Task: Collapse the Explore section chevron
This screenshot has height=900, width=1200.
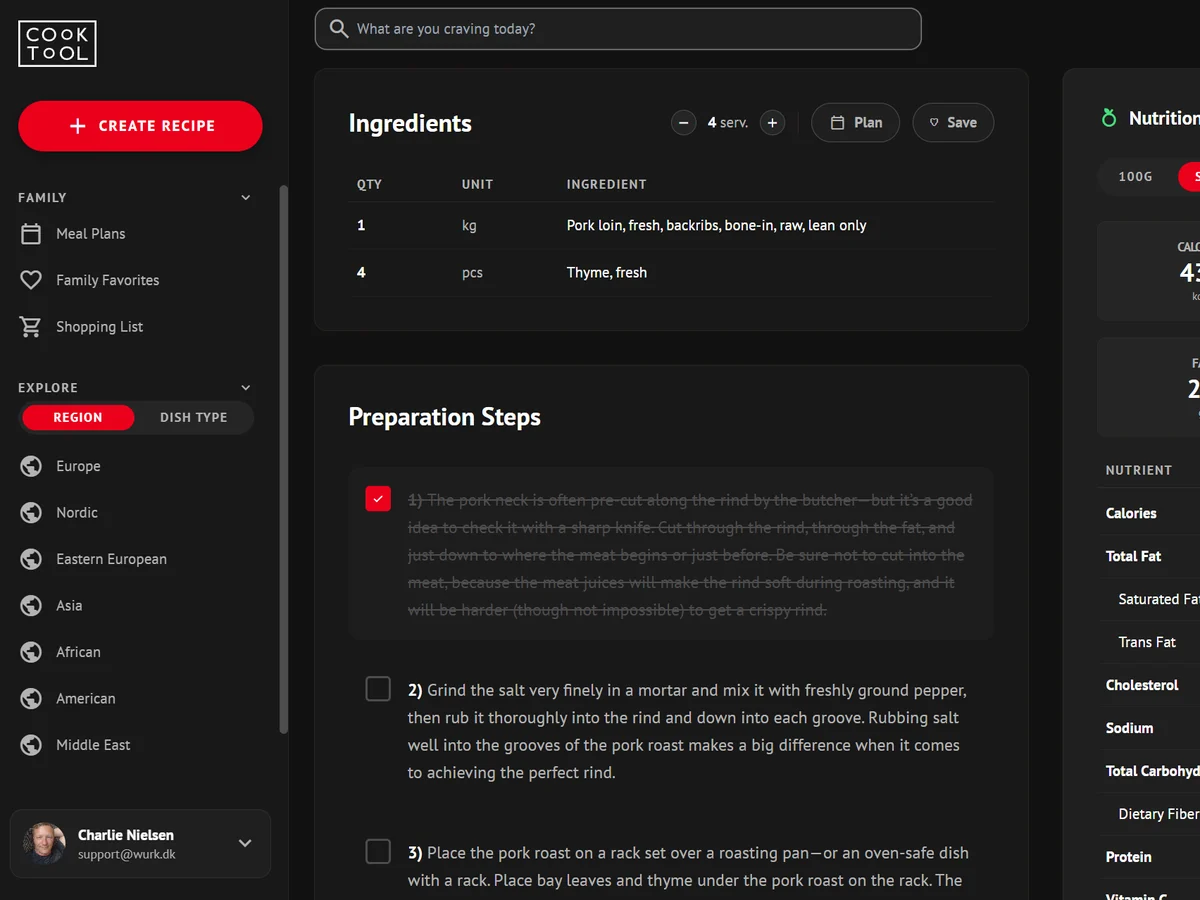Action: click(x=246, y=388)
